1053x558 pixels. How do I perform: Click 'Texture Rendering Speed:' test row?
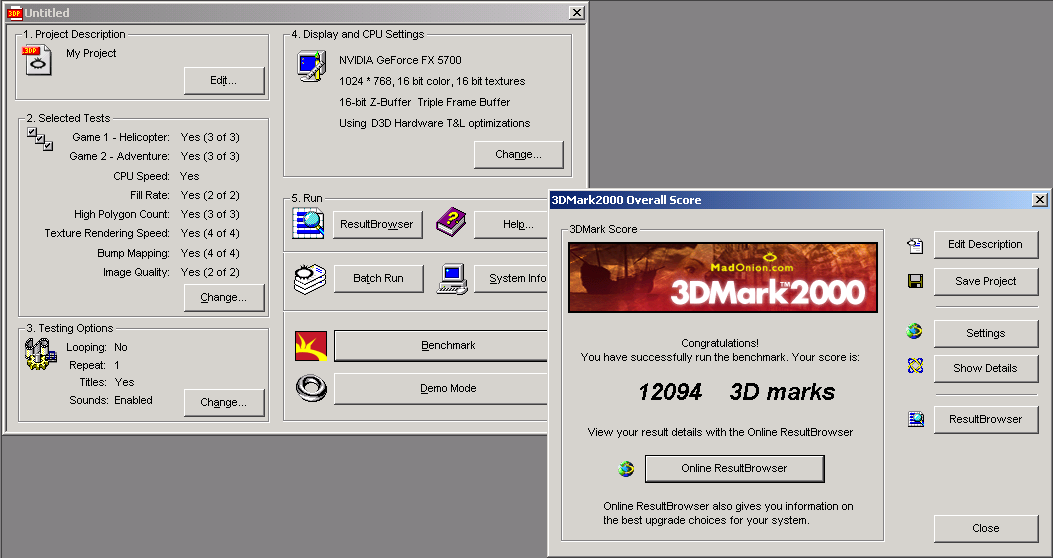142,233
